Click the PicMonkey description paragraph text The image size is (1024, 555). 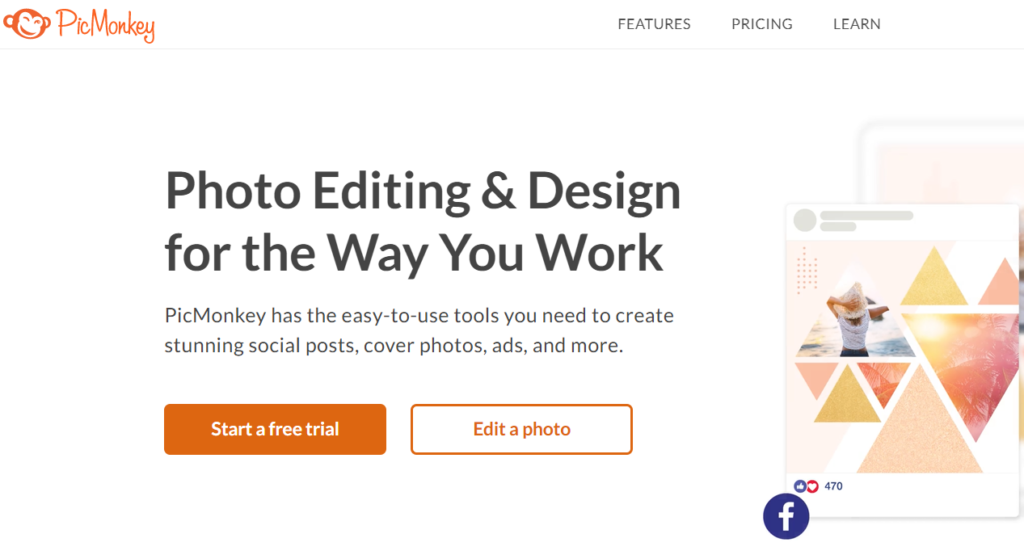coord(419,331)
